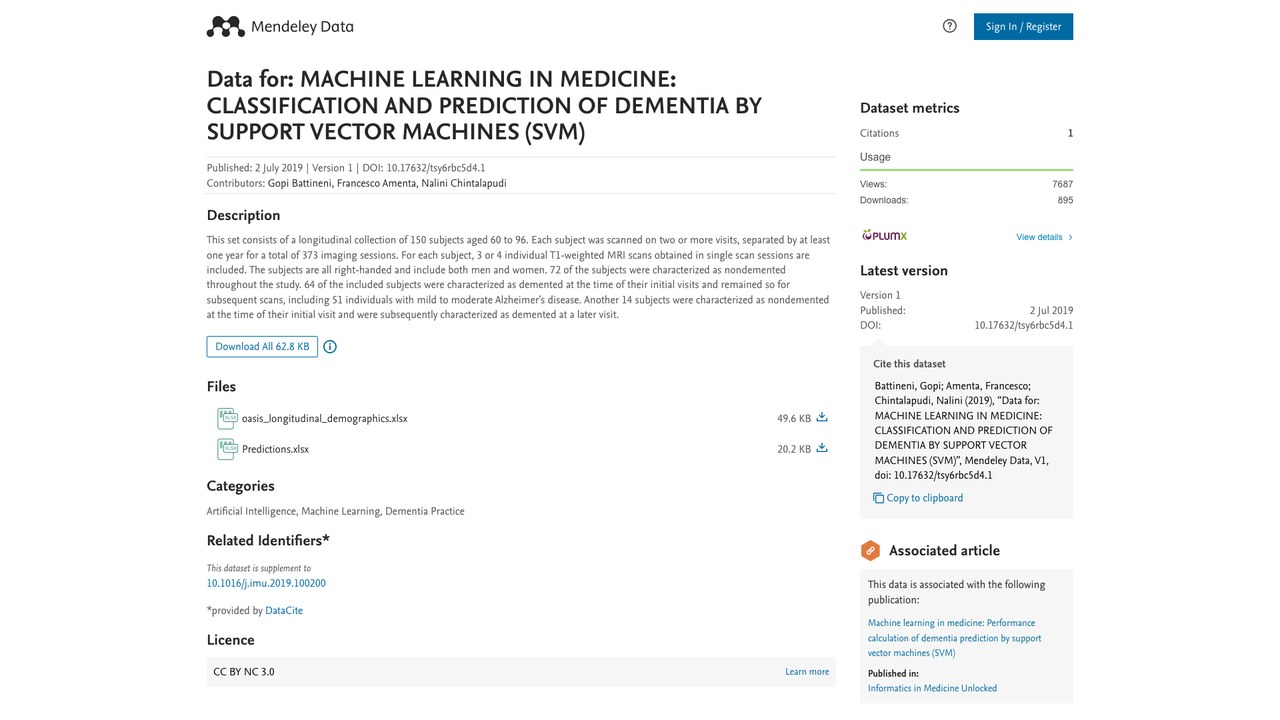Image resolution: width=1280 pixels, height=720 pixels.
Task: Click the PlumX logo
Action: tap(884, 236)
